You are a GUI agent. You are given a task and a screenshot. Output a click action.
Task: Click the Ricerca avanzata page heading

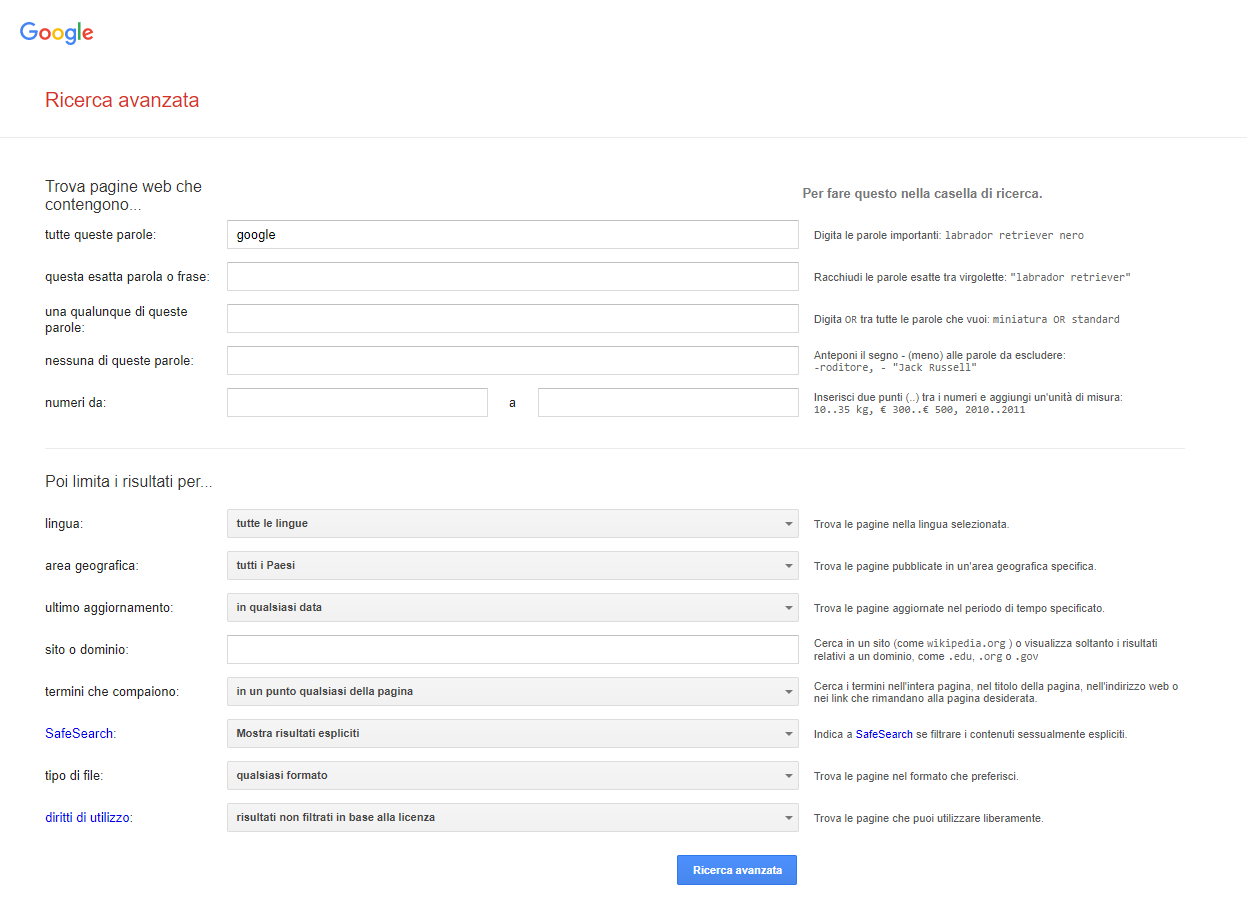tap(122, 101)
